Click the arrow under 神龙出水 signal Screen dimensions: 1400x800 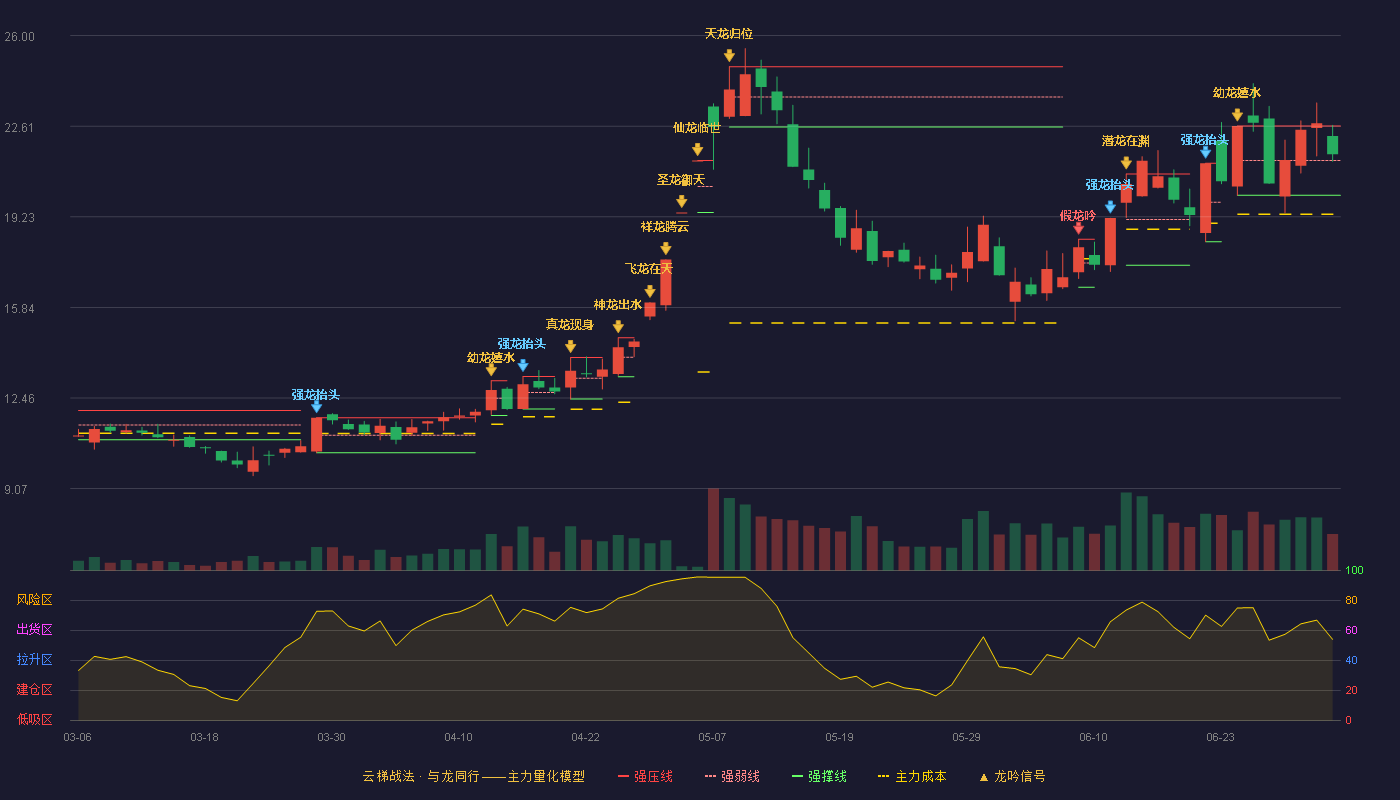point(618,326)
